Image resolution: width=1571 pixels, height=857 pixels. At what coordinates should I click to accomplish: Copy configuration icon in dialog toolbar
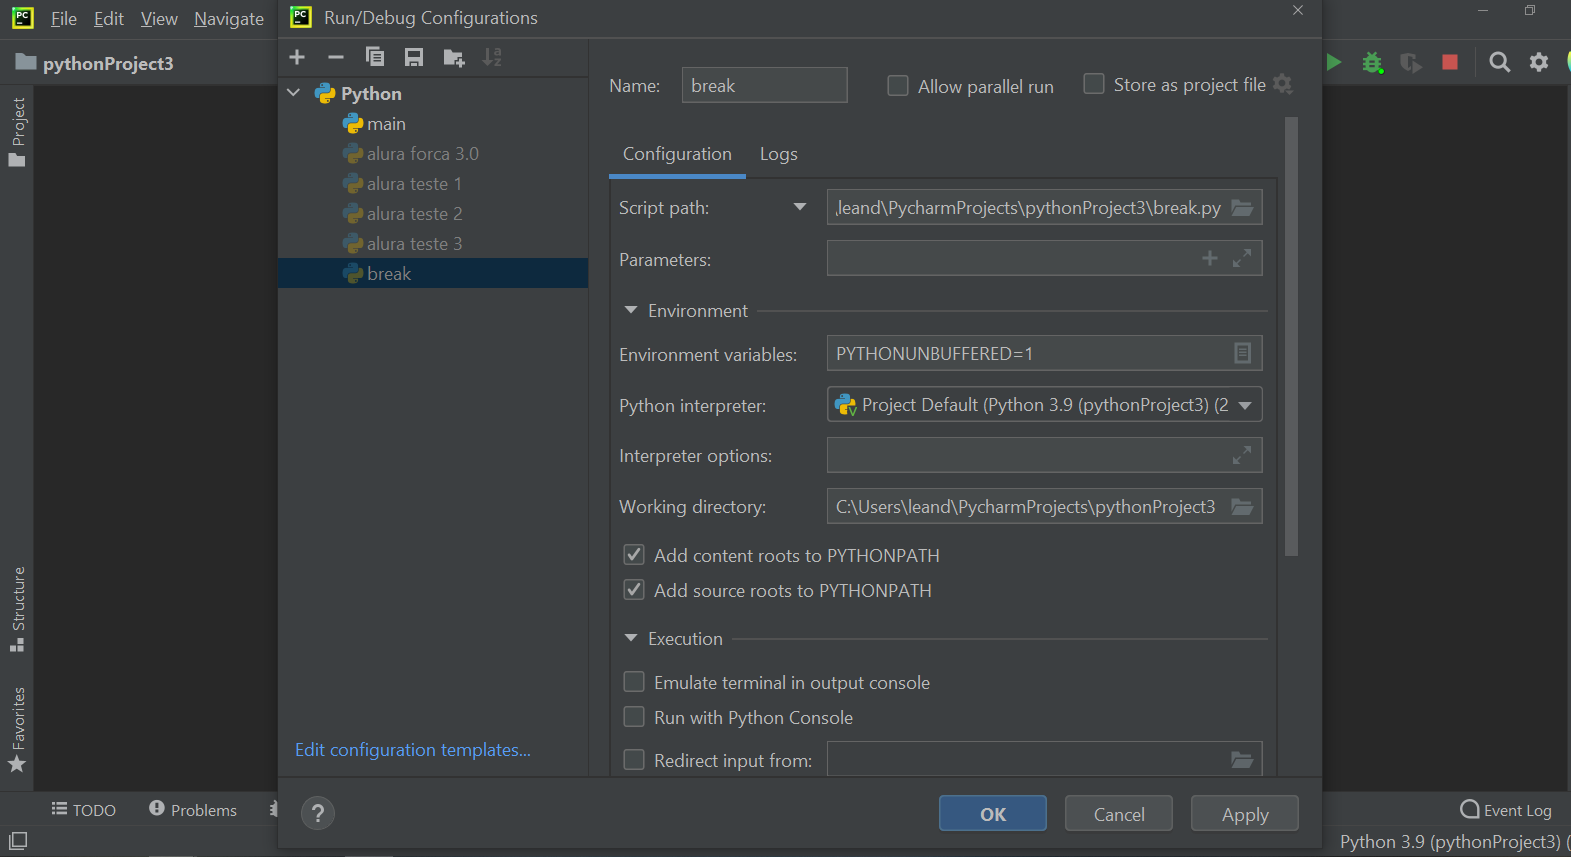(x=375, y=57)
